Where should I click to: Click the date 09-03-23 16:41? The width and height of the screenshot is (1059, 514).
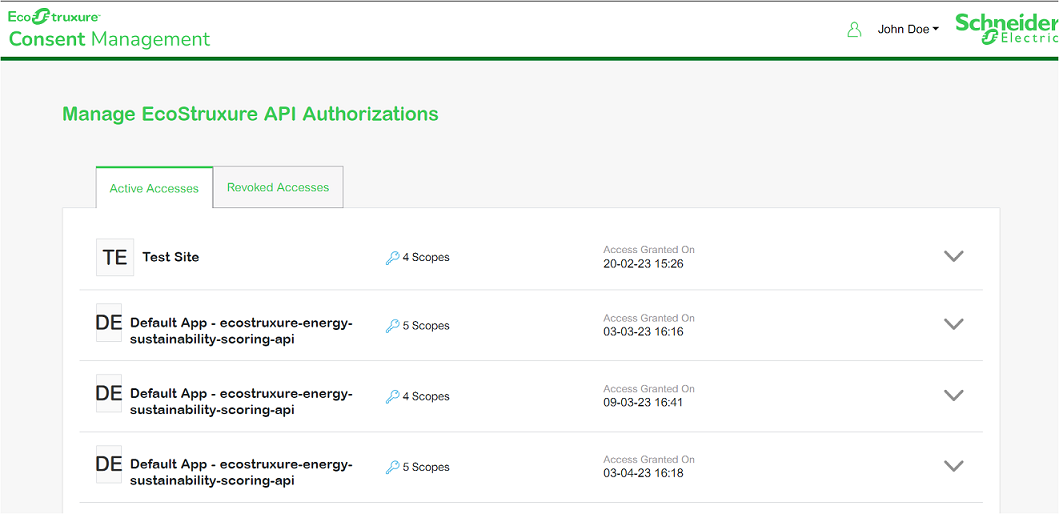coord(644,403)
